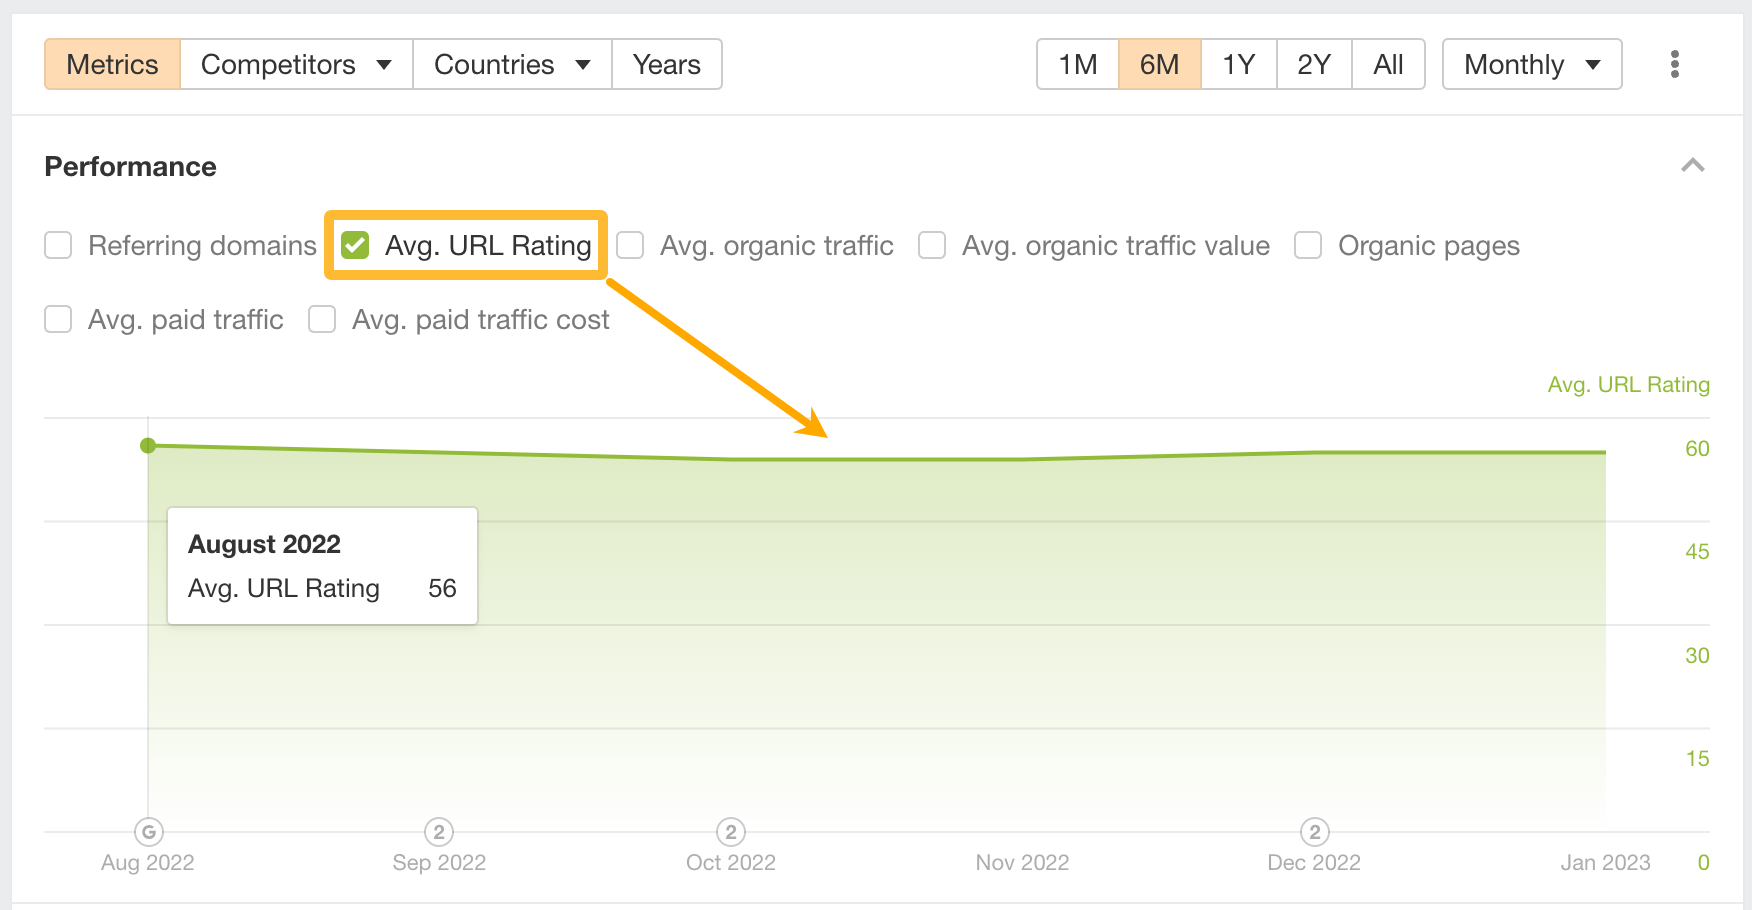Enable the Referring domains checkbox
1752x910 pixels.
[58, 245]
